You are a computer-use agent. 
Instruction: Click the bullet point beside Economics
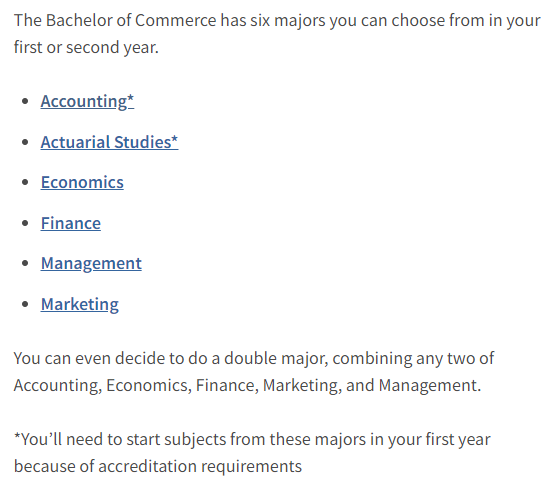pyautogui.click(x=25, y=183)
